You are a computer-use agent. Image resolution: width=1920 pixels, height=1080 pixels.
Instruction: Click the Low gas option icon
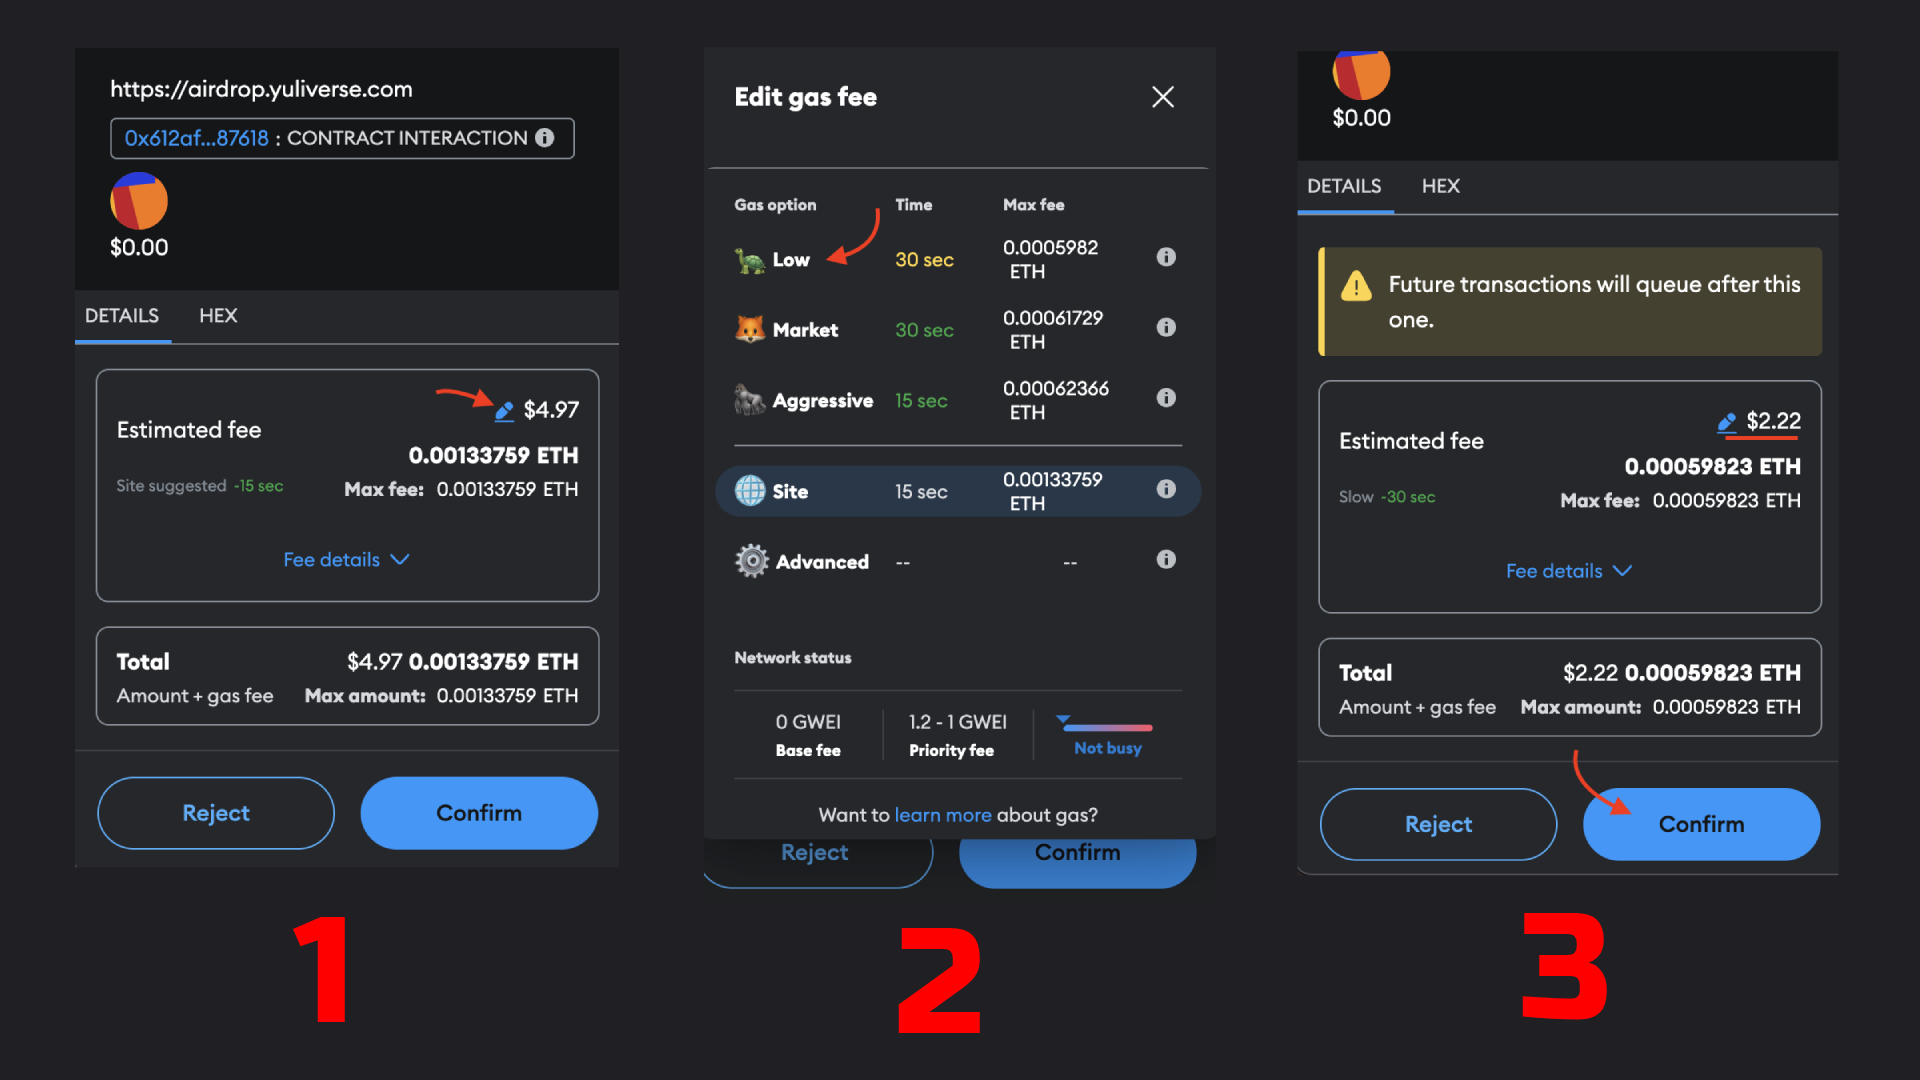748,258
